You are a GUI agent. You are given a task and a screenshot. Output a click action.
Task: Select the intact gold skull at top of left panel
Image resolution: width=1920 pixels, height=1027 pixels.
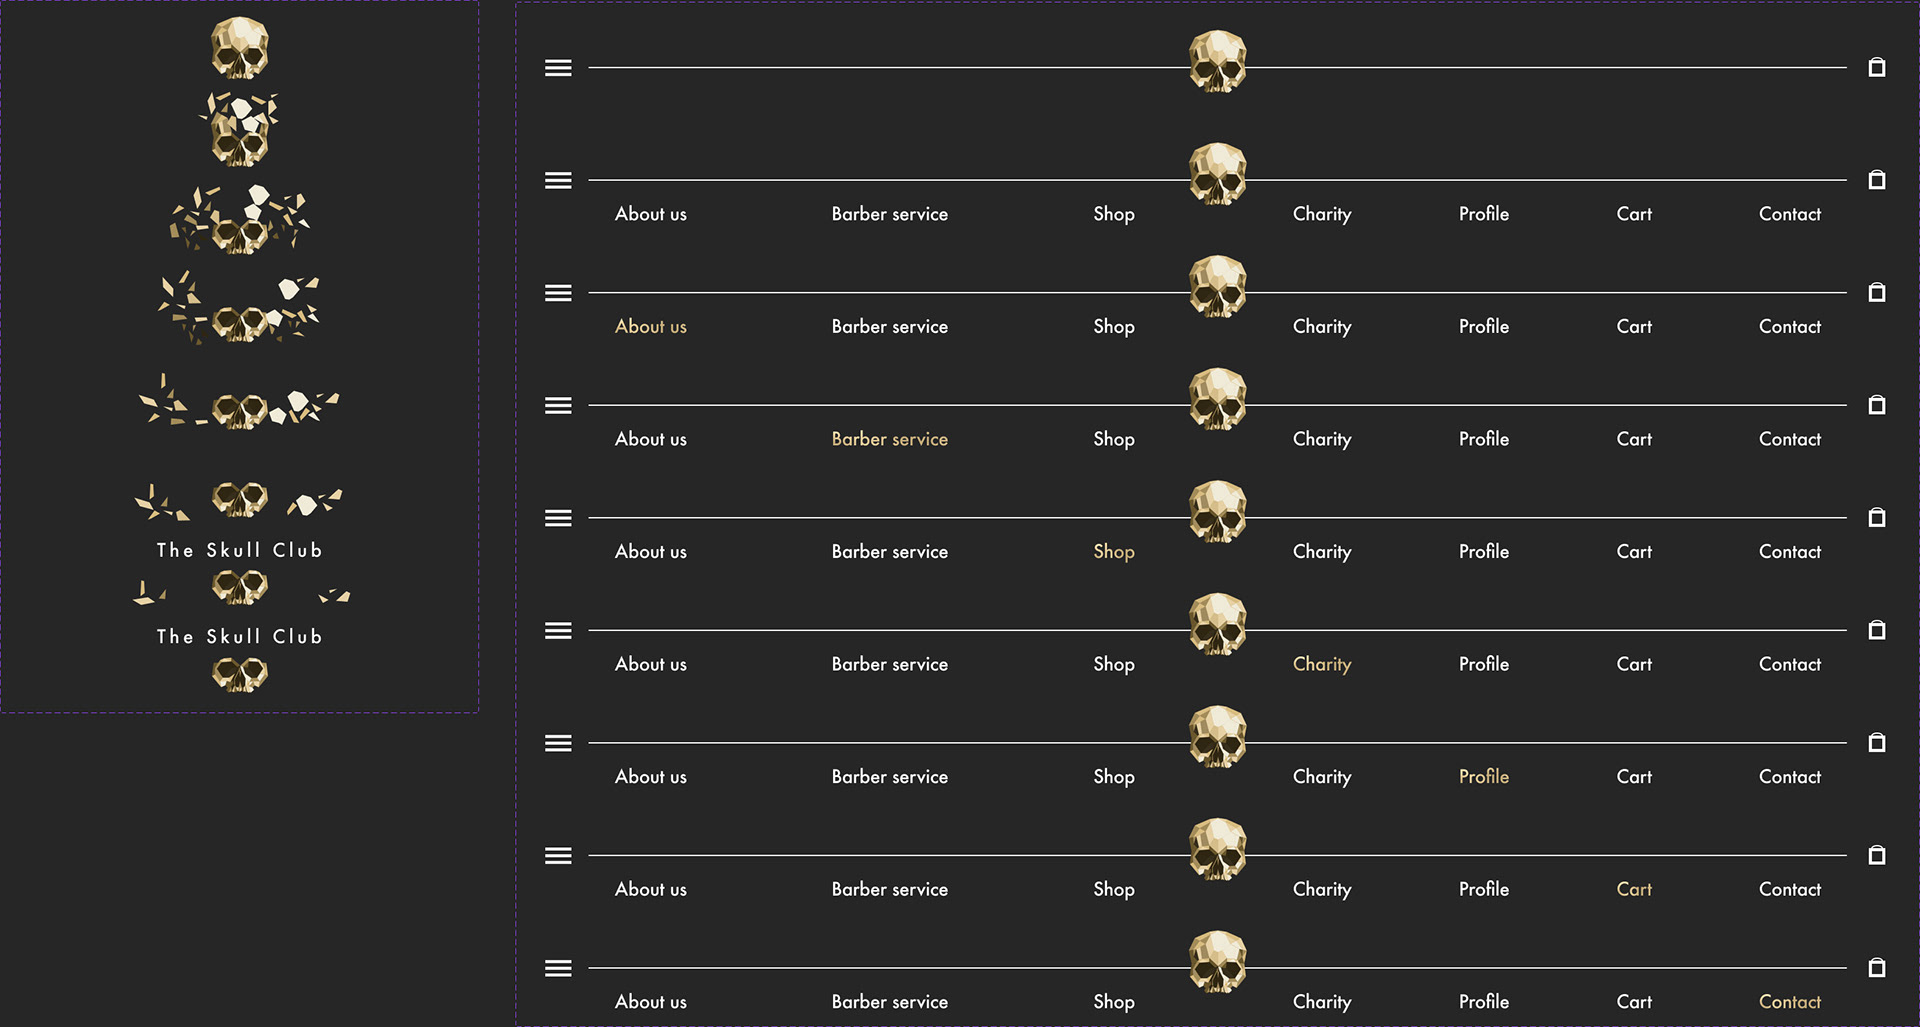240,48
